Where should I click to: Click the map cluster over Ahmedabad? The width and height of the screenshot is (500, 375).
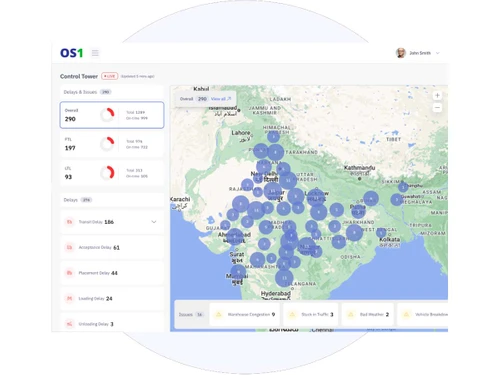235,237
